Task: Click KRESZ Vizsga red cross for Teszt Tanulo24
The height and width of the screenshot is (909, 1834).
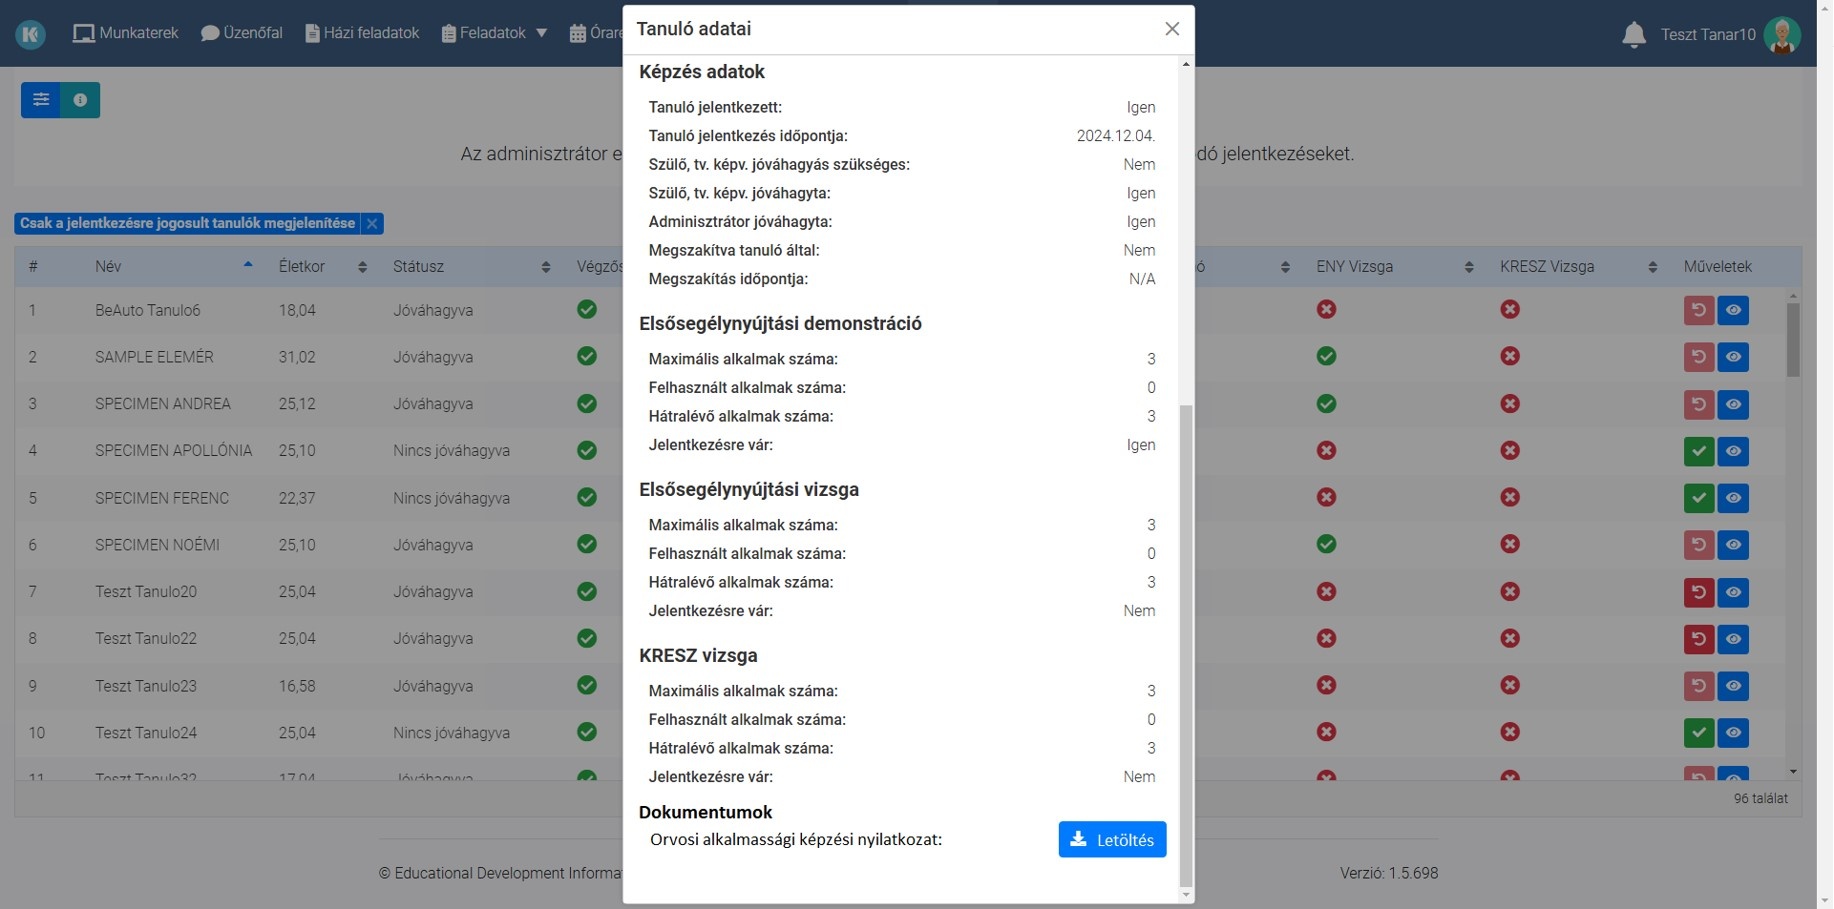Action: 1510,732
